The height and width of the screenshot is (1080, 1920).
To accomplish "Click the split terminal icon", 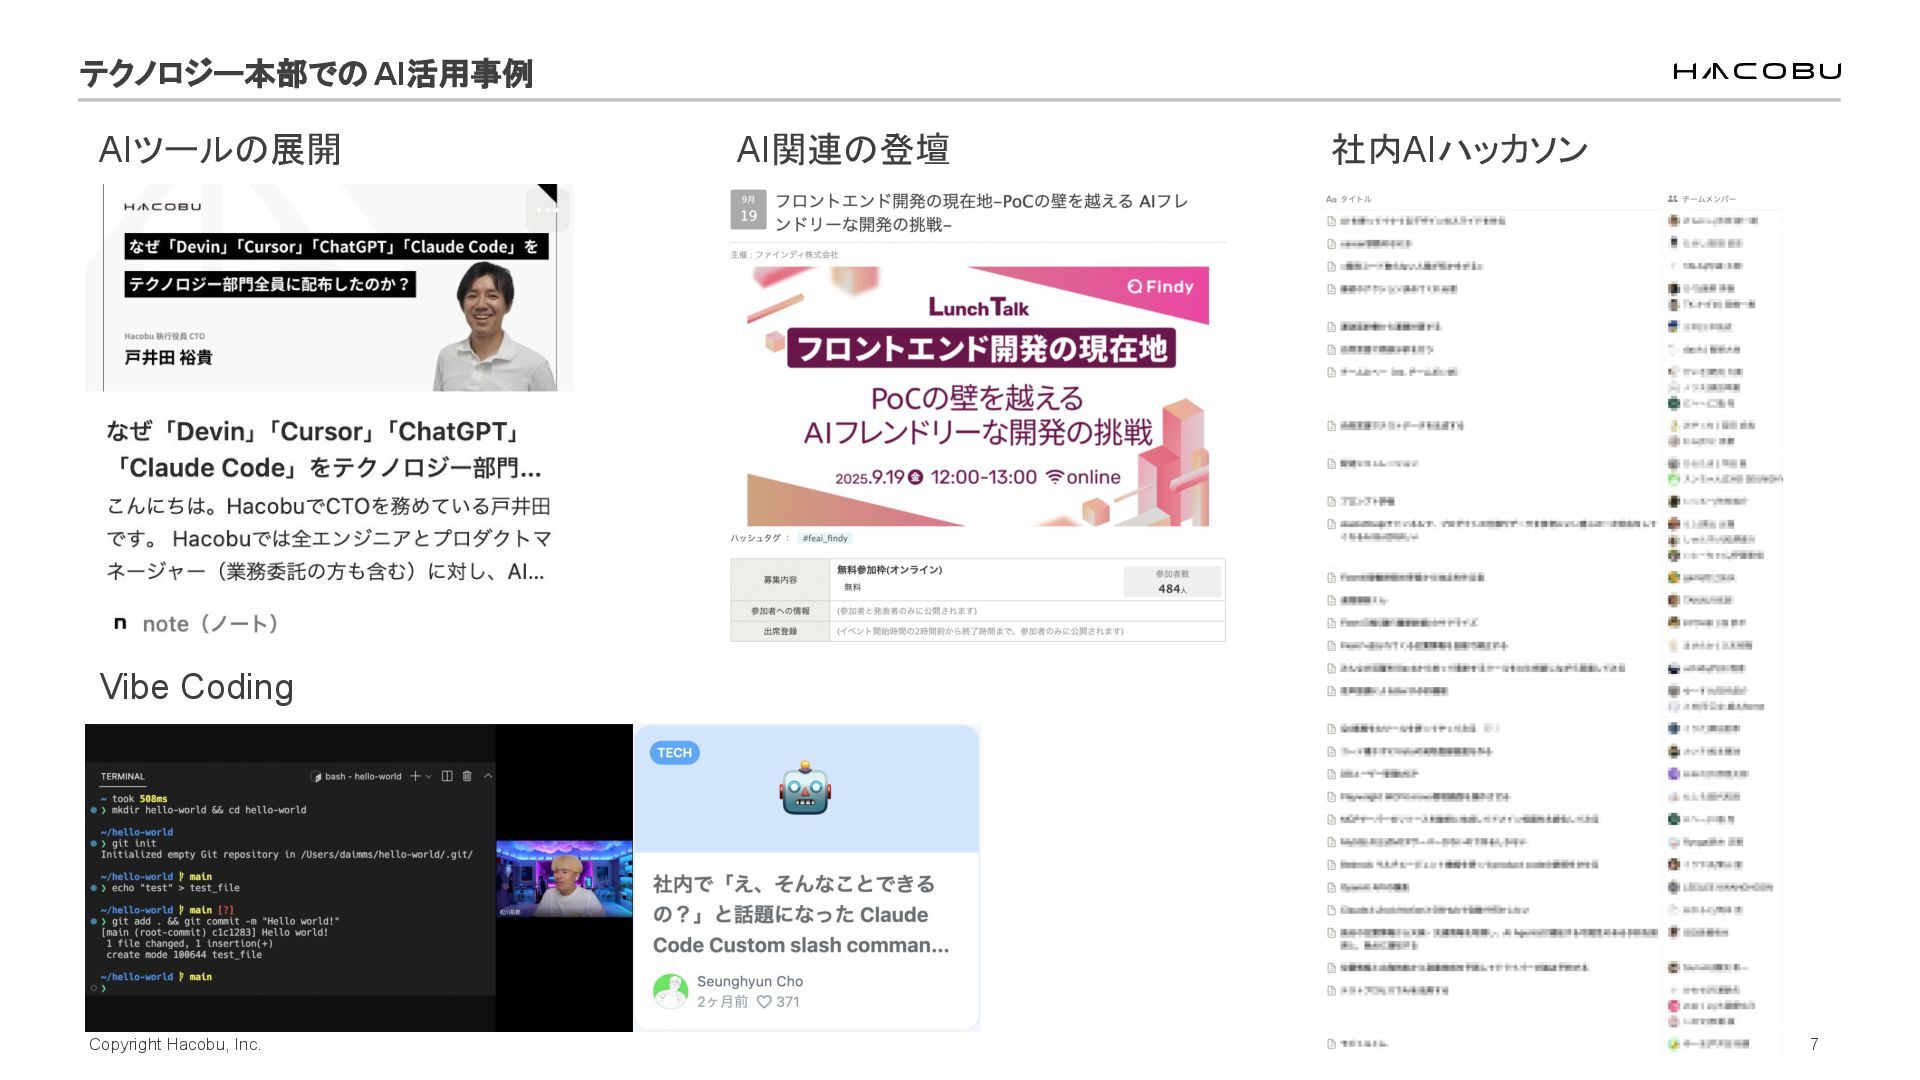I will 447,776.
